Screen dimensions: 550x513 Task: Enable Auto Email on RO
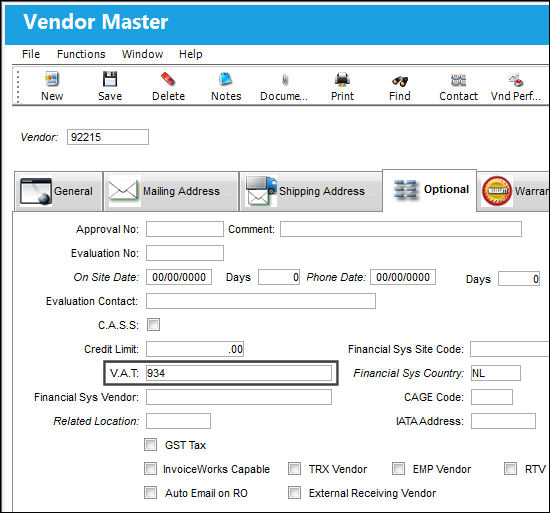pyautogui.click(x=150, y=492)
